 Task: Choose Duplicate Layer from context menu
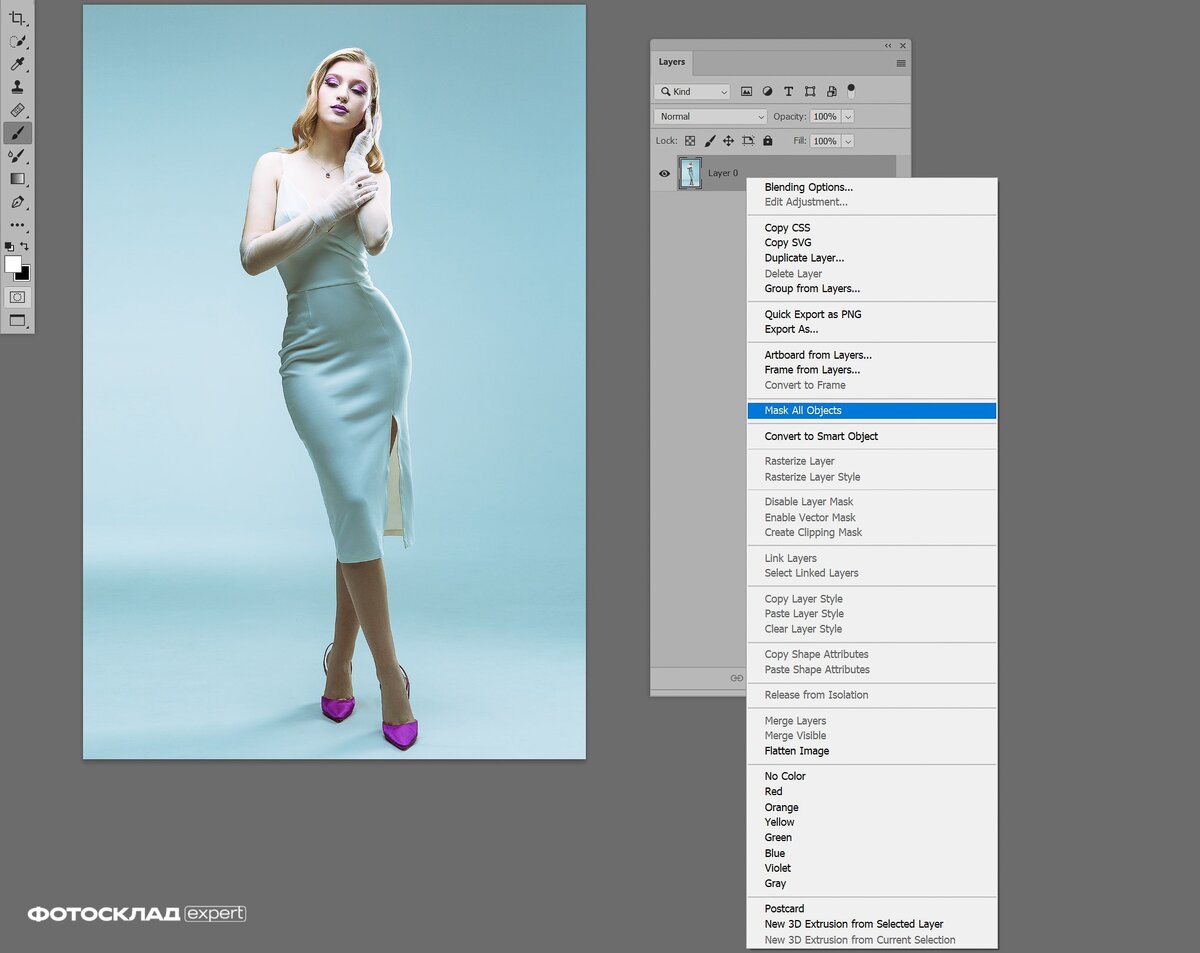(x=804, y=258)
